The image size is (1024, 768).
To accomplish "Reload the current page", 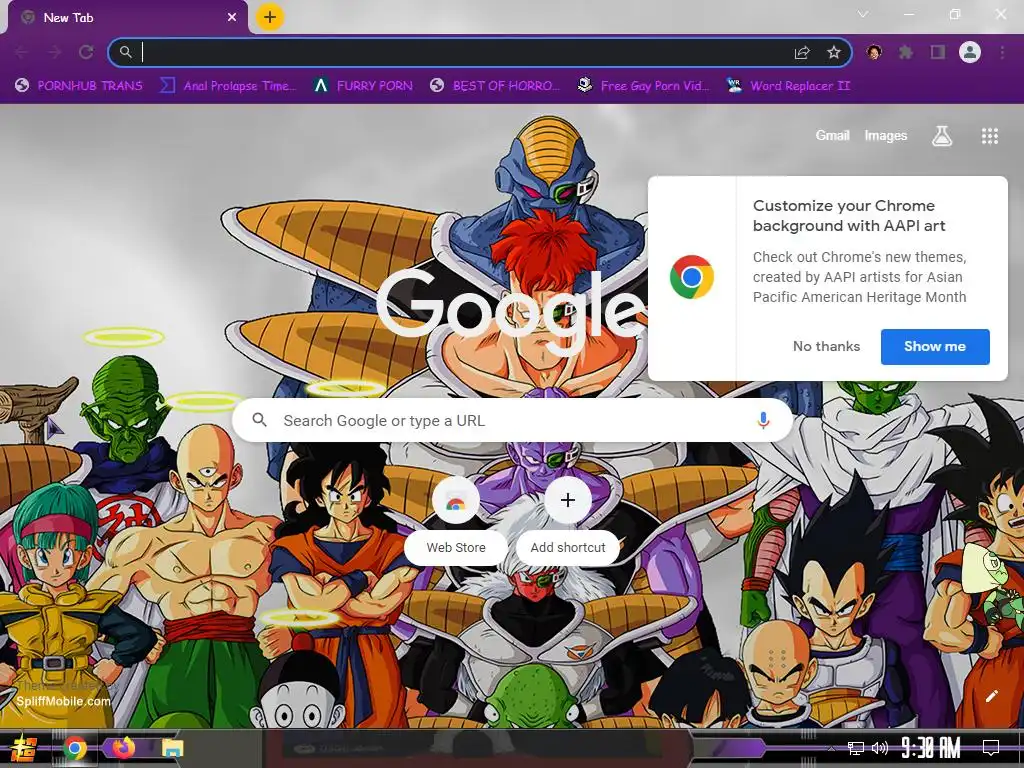I will pos(86,52).
